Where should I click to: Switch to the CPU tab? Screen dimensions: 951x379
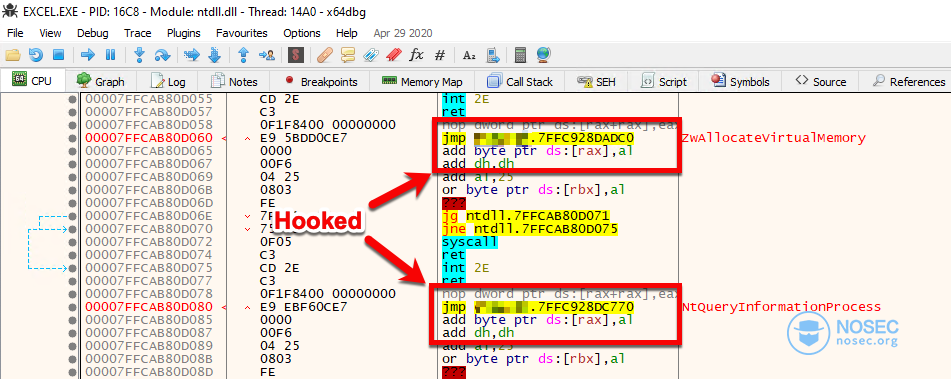[33, 81]
